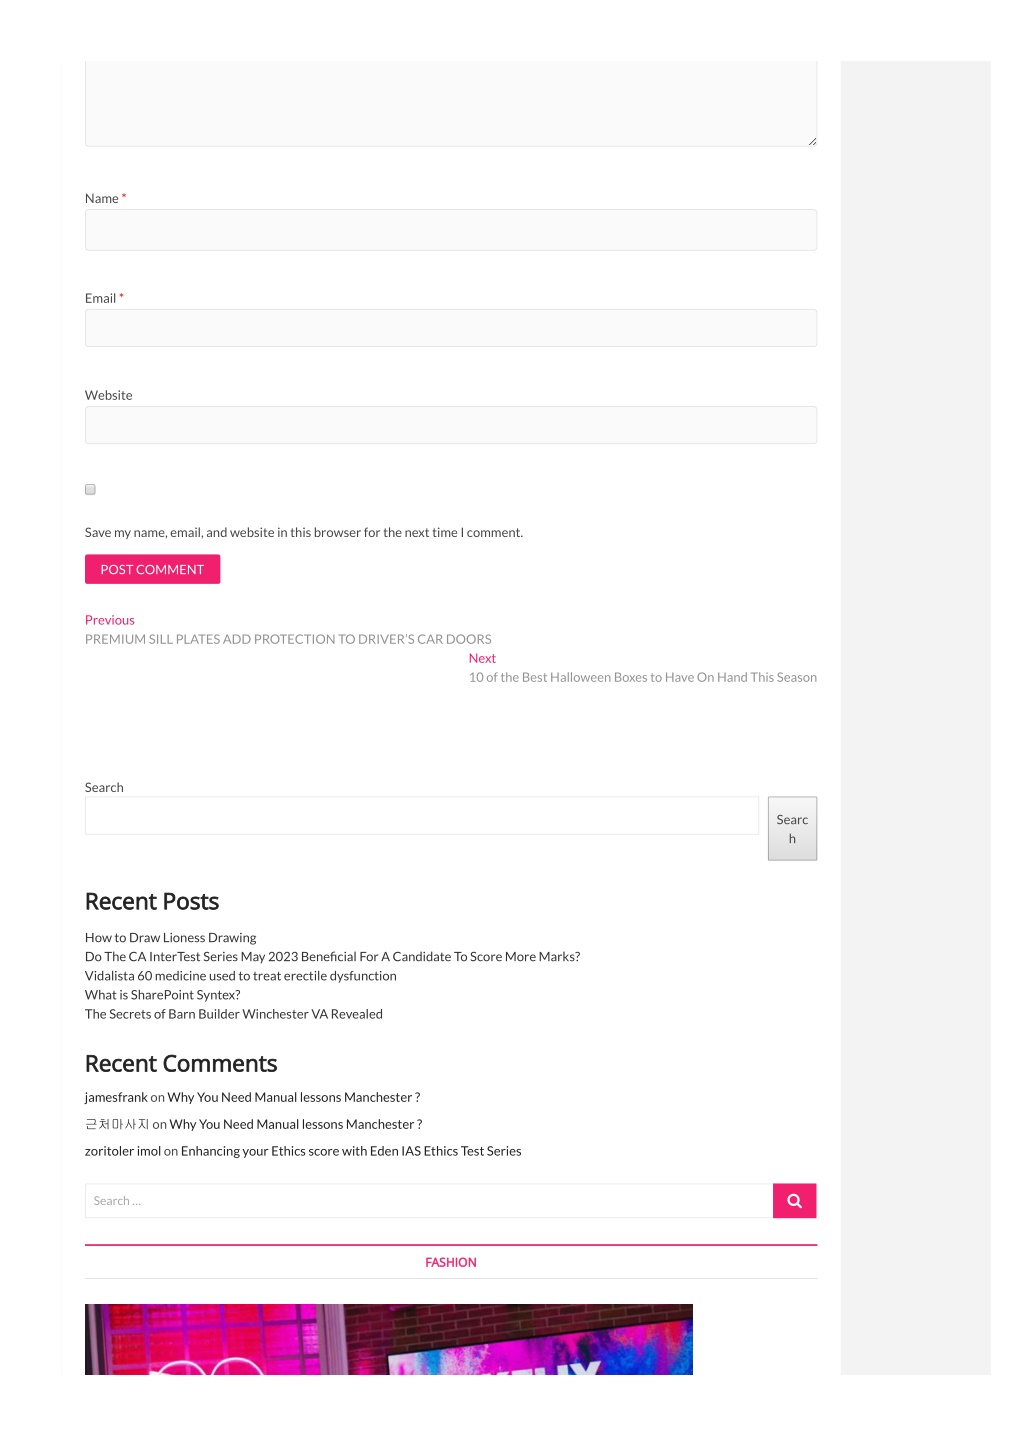Image resolution: width=1024 pixels, height=1449 pixels.
Task: Open jamesfrank commenter link
Action: click(x=116, y=1097)
